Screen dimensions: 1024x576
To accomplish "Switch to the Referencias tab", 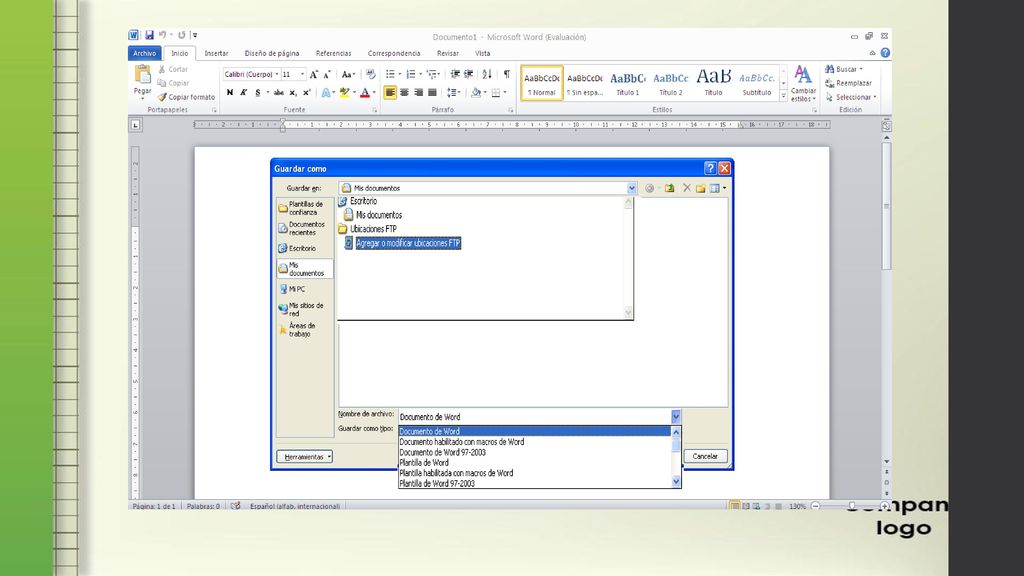I will point(333,54).
